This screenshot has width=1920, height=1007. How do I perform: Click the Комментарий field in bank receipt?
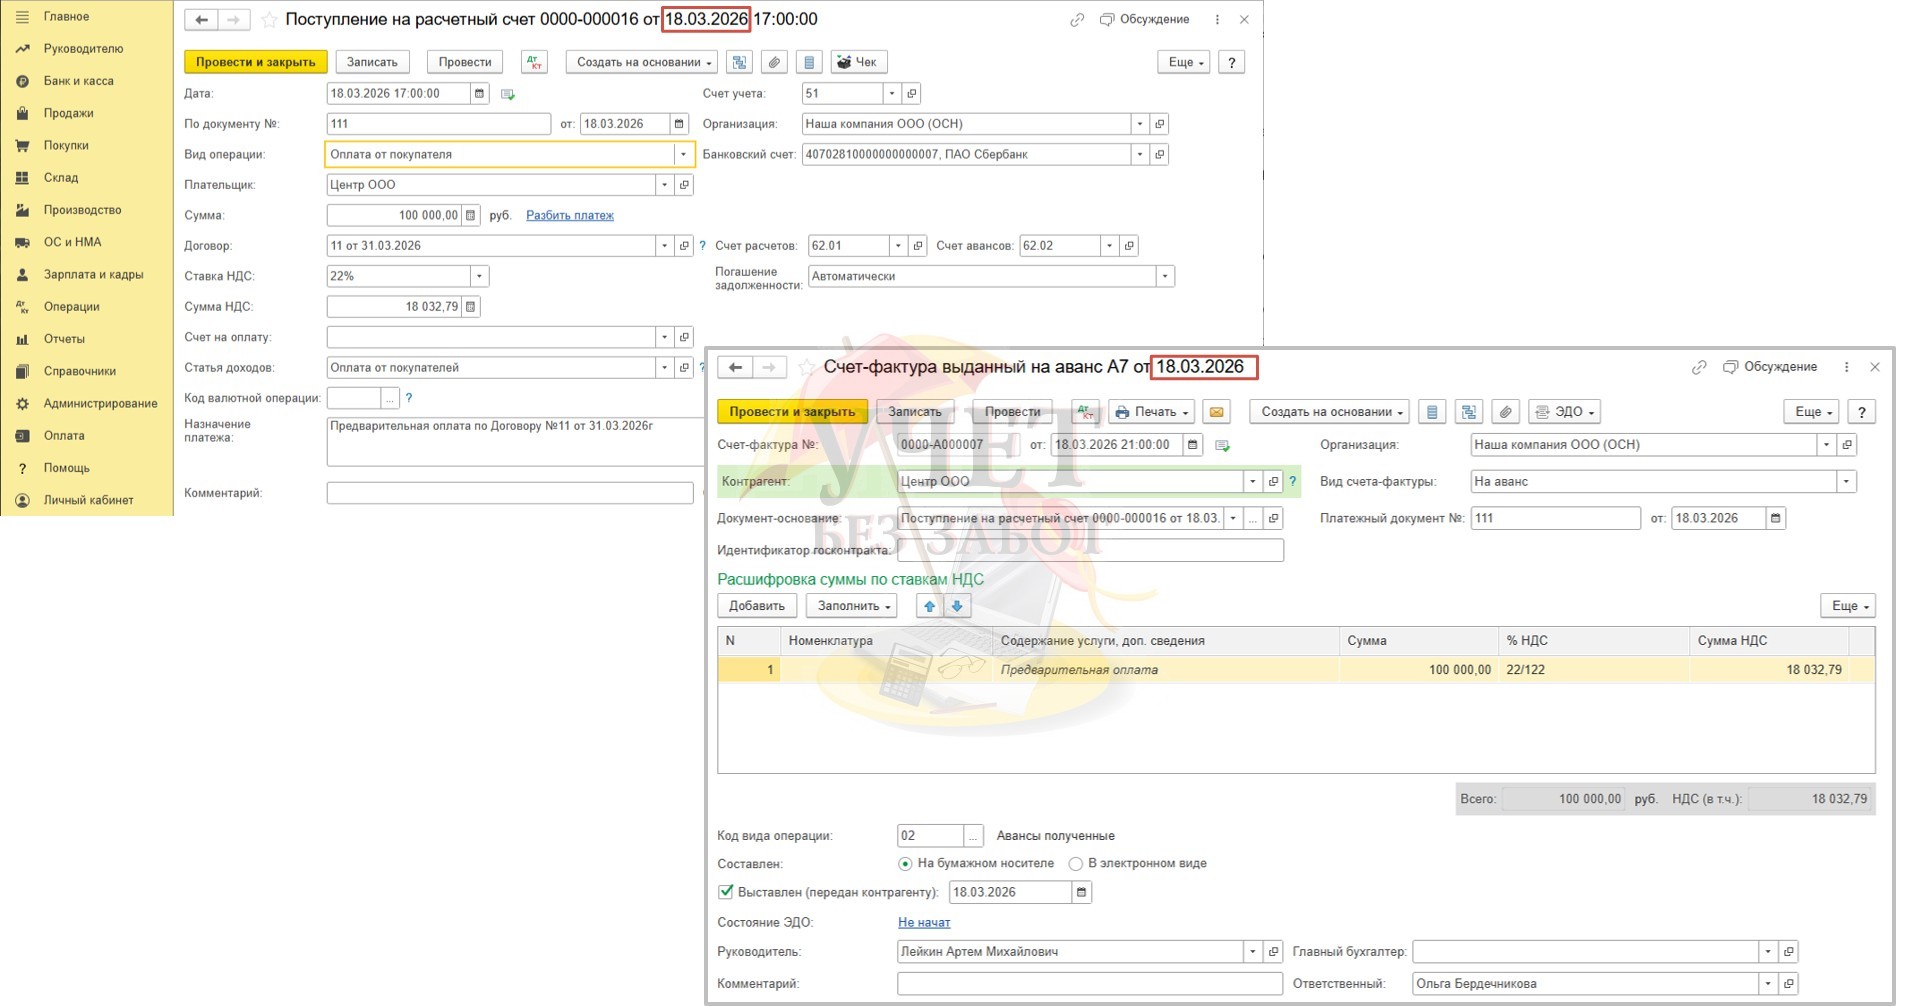point(509,493)
